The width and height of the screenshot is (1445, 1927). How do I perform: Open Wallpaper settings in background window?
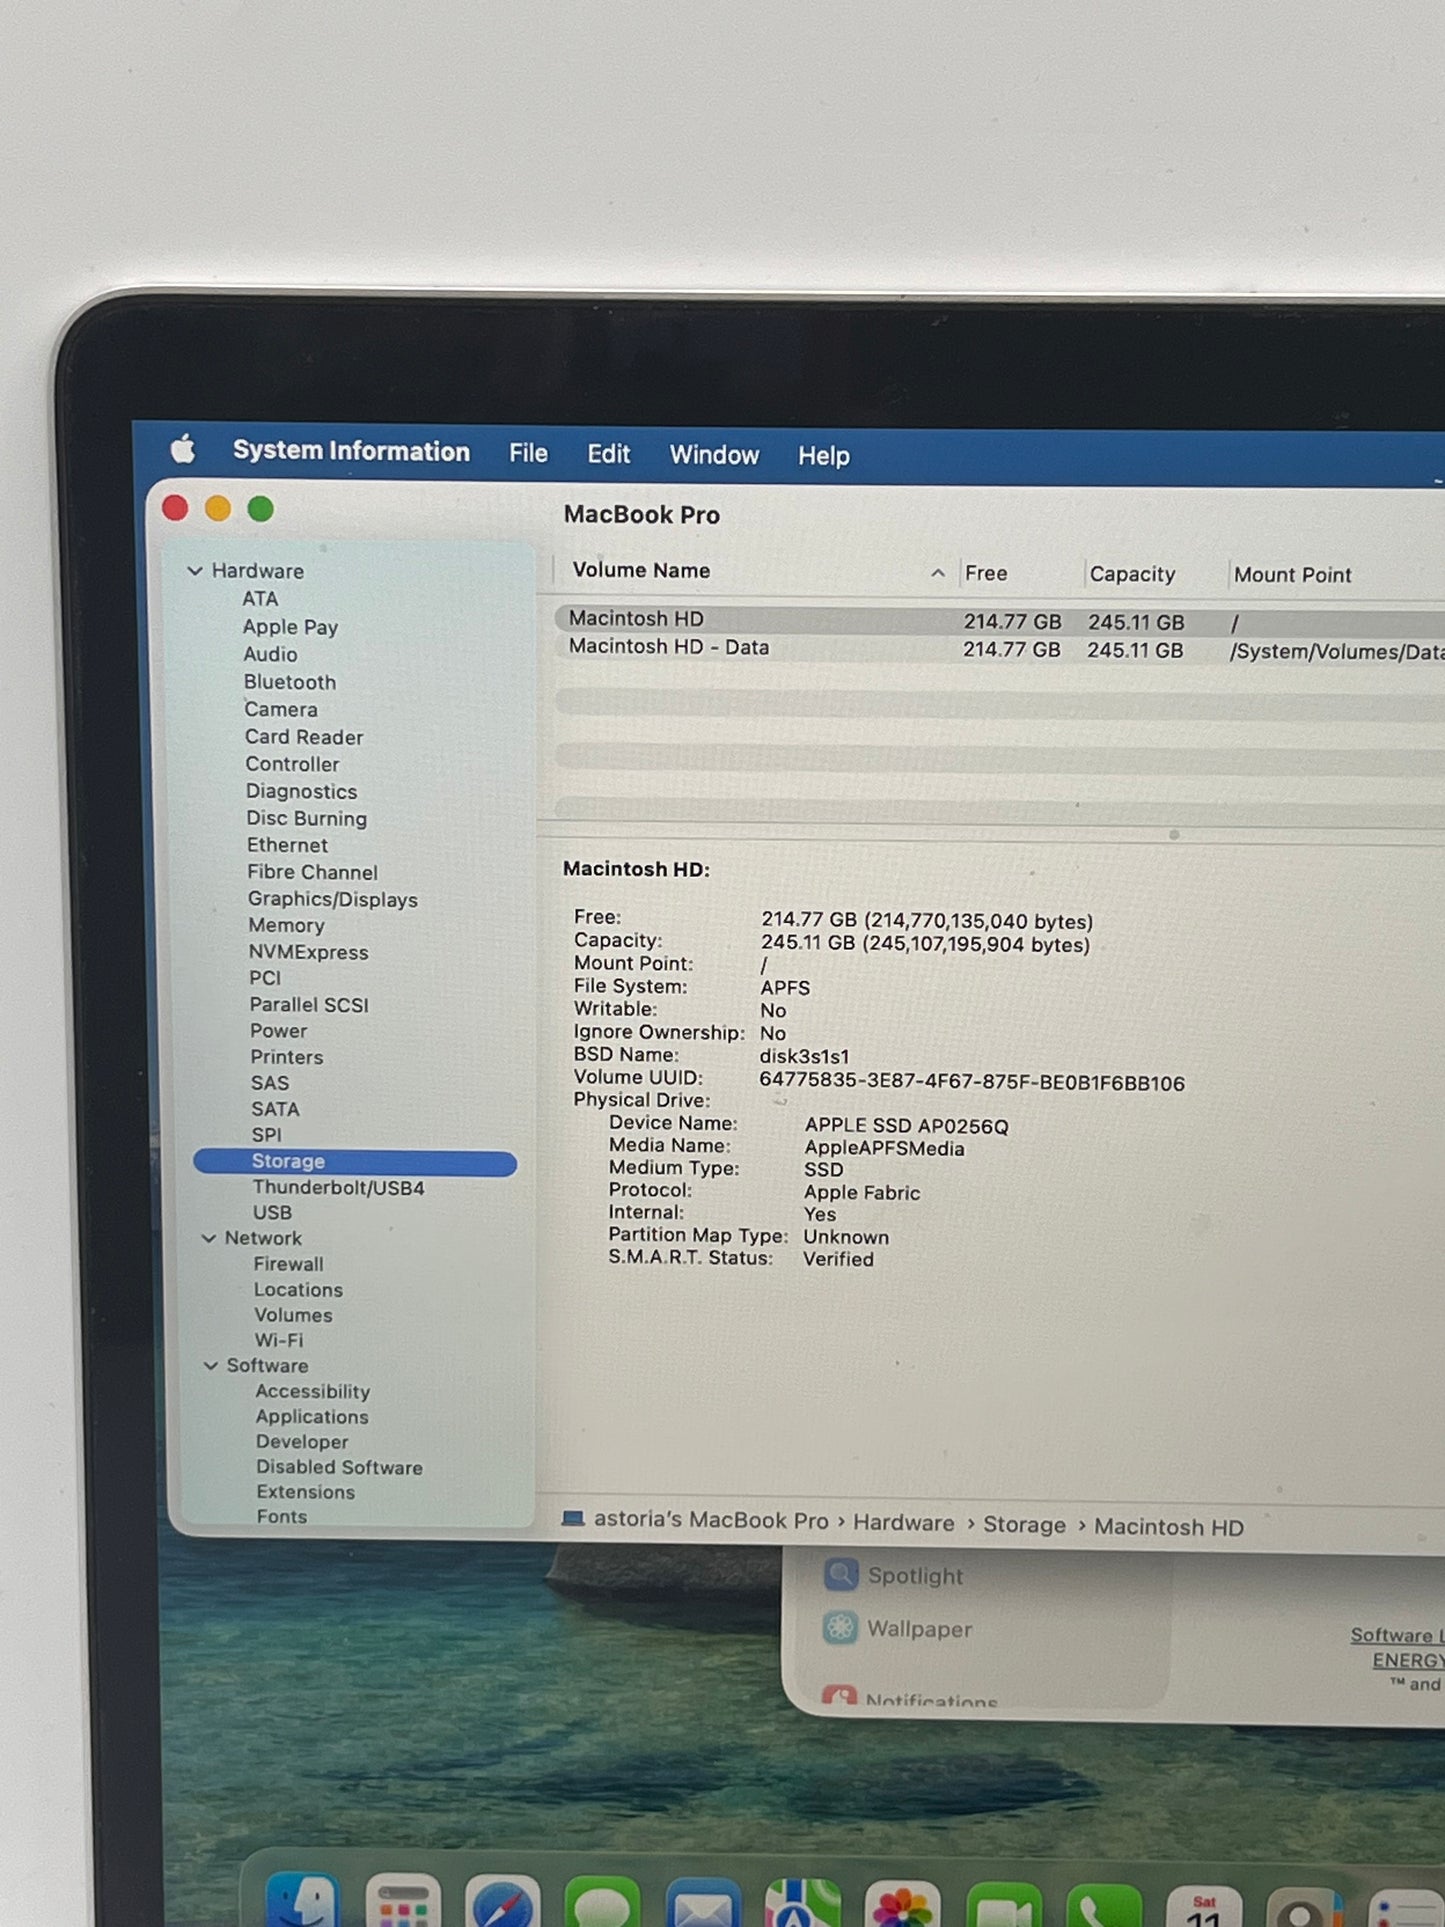point(919,1629)
